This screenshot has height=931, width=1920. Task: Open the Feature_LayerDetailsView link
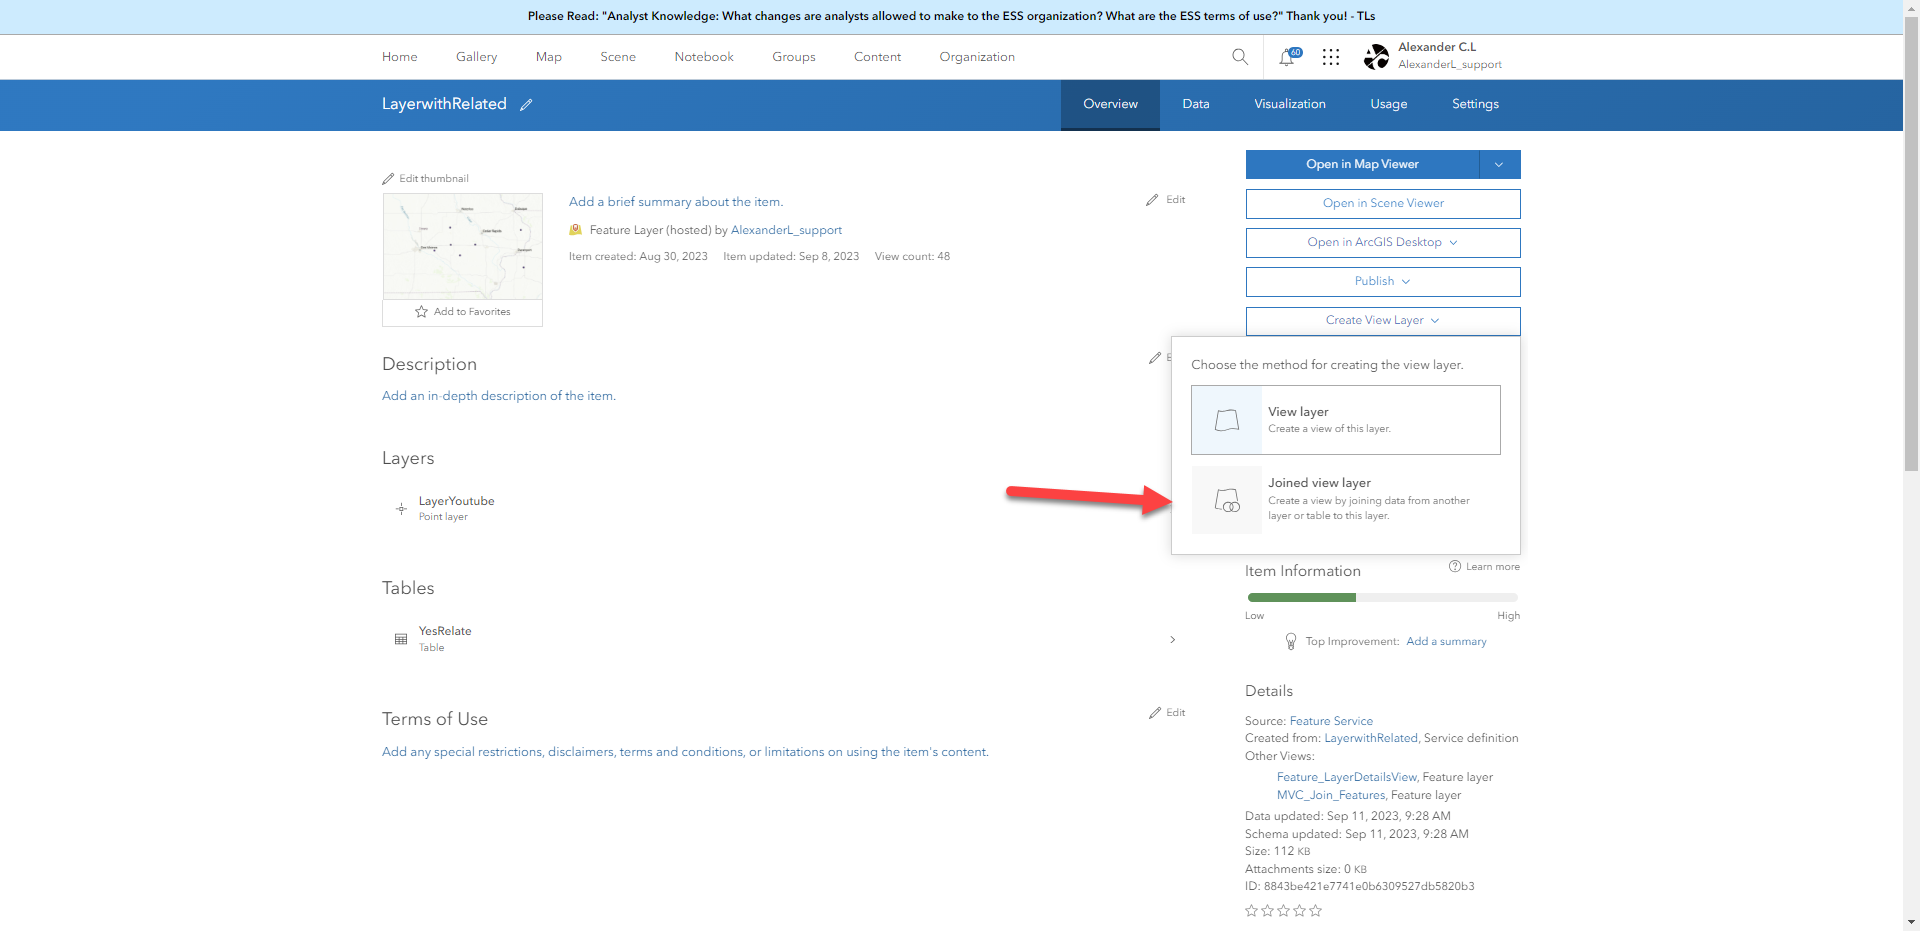click(x=1345, y=777)
